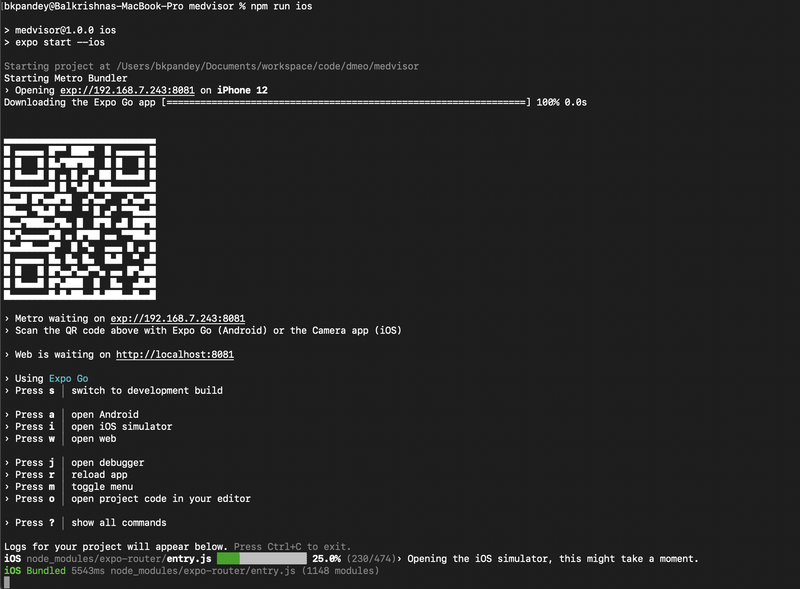
Task: Click the Expo Go download progress bar
Action: click(x=346, y=102)
